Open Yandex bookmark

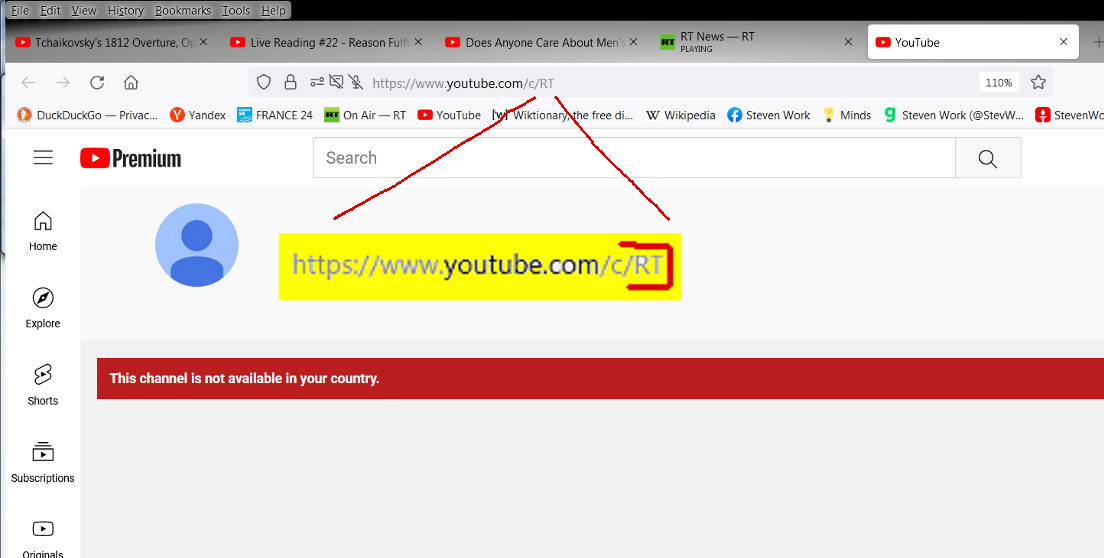point(198,115)
